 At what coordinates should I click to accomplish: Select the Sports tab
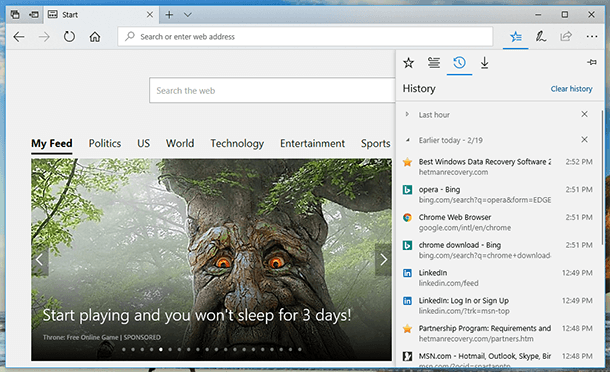[x=375, y=144]
